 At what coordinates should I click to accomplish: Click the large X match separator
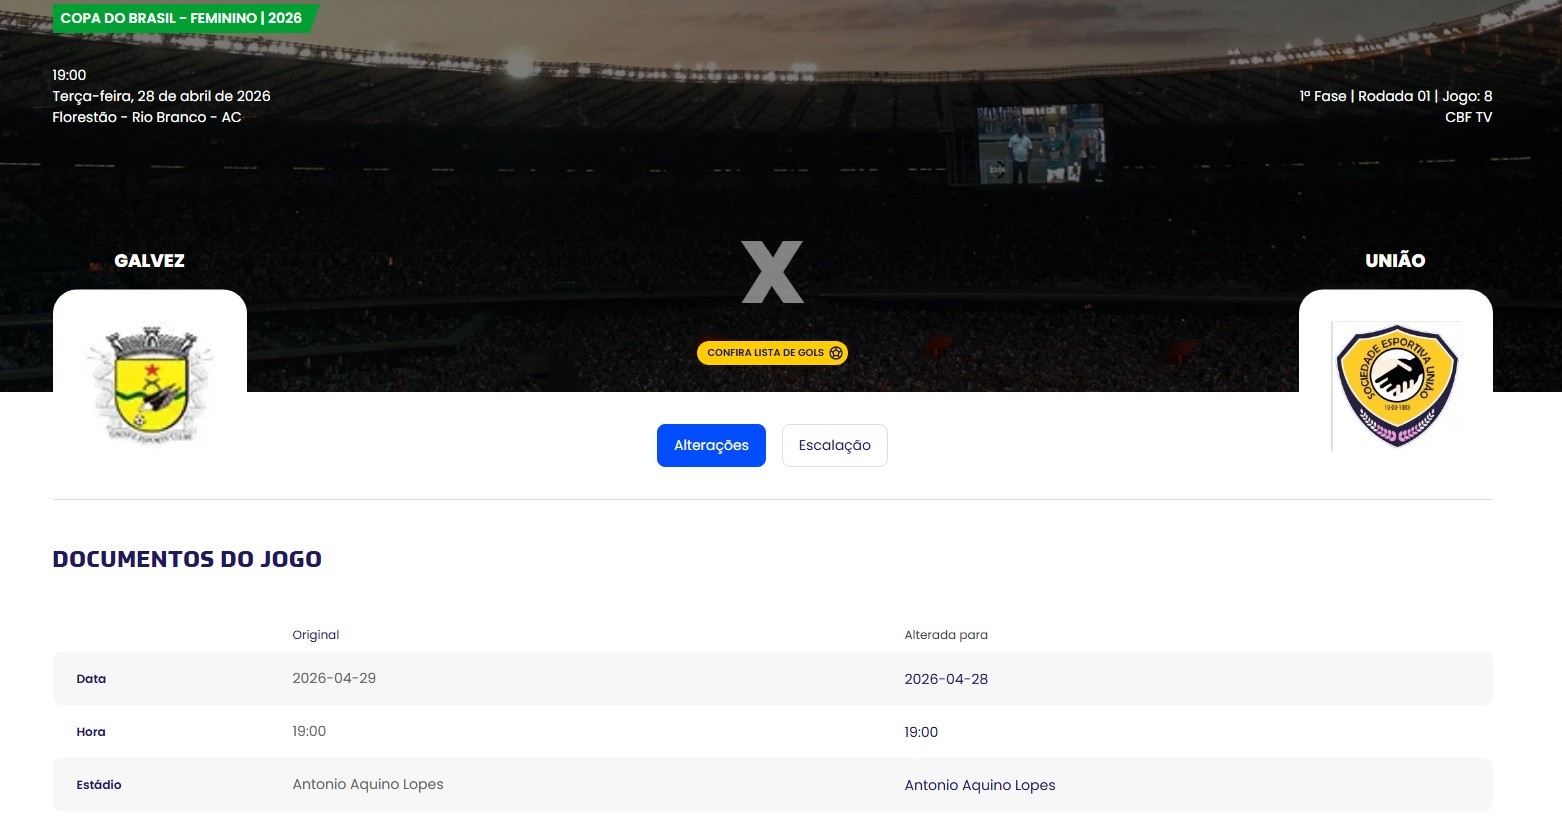[x=772, y=270]
